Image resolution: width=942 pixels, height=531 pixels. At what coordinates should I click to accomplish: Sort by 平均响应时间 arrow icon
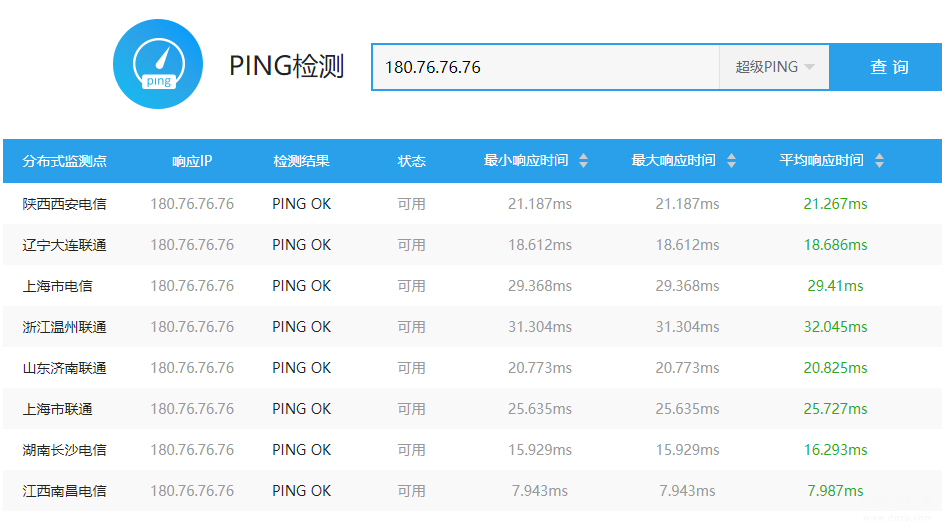(x=879, y=161)
